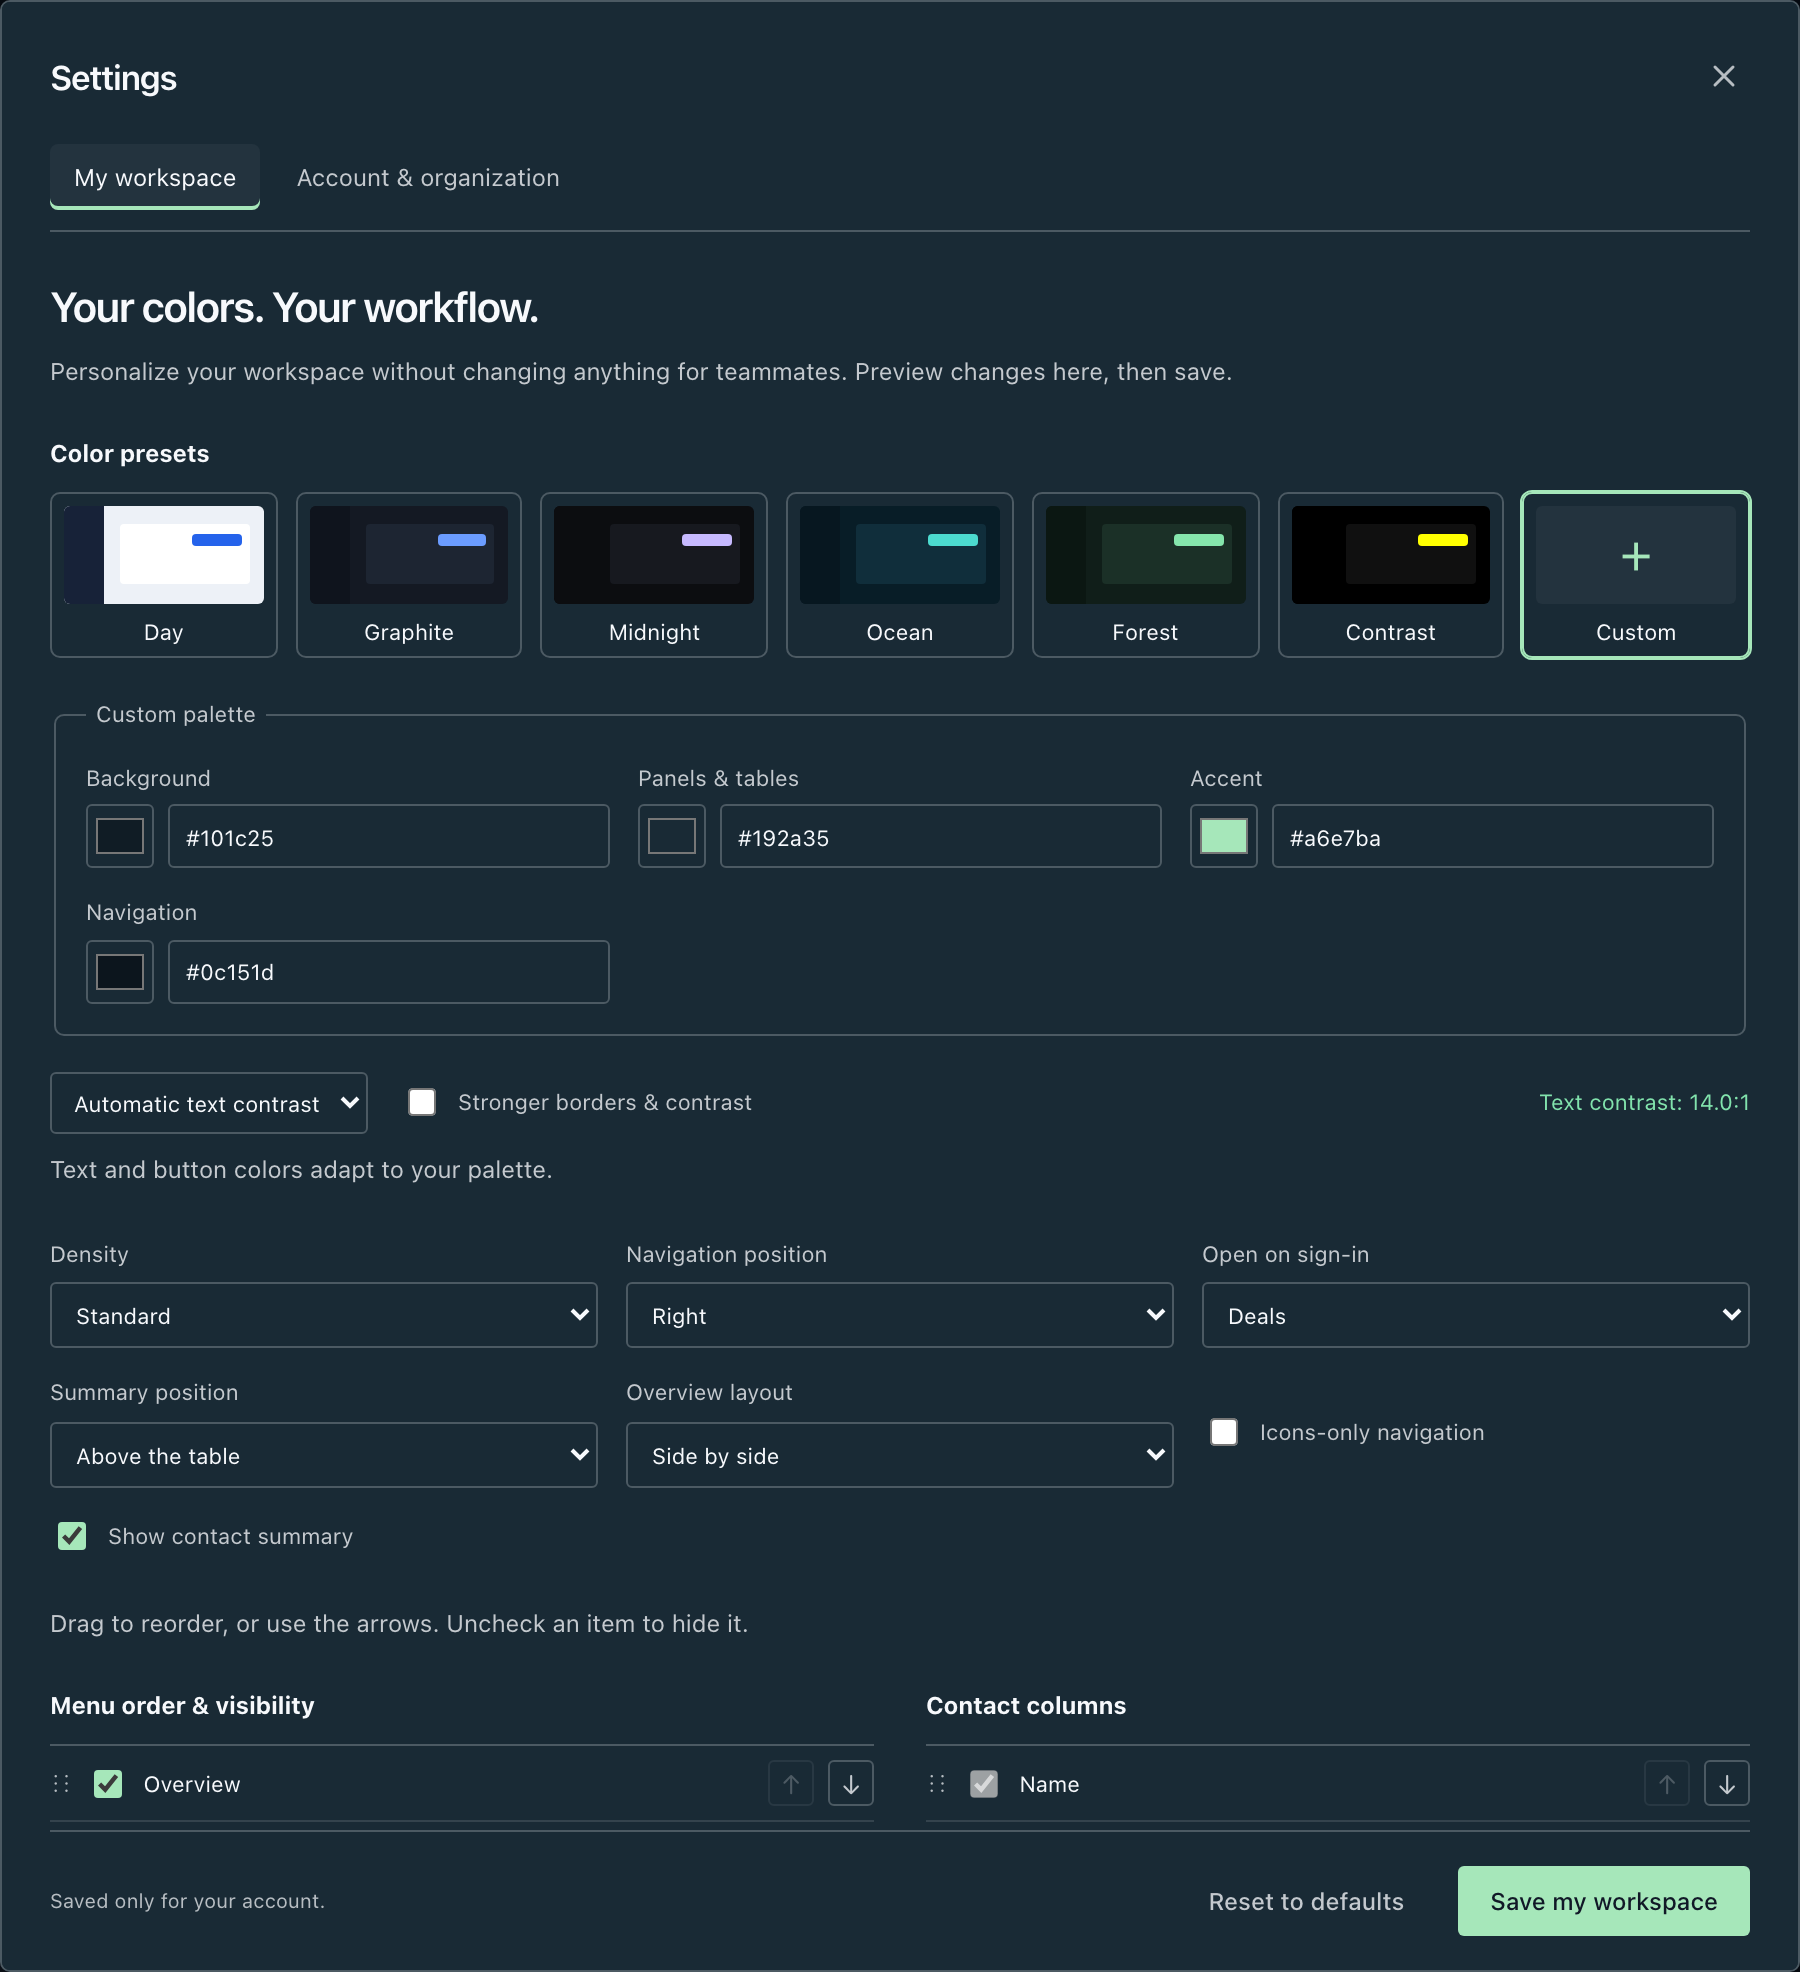
Task: Move Overview down with the down arrow
Action: click(850, 1783)
